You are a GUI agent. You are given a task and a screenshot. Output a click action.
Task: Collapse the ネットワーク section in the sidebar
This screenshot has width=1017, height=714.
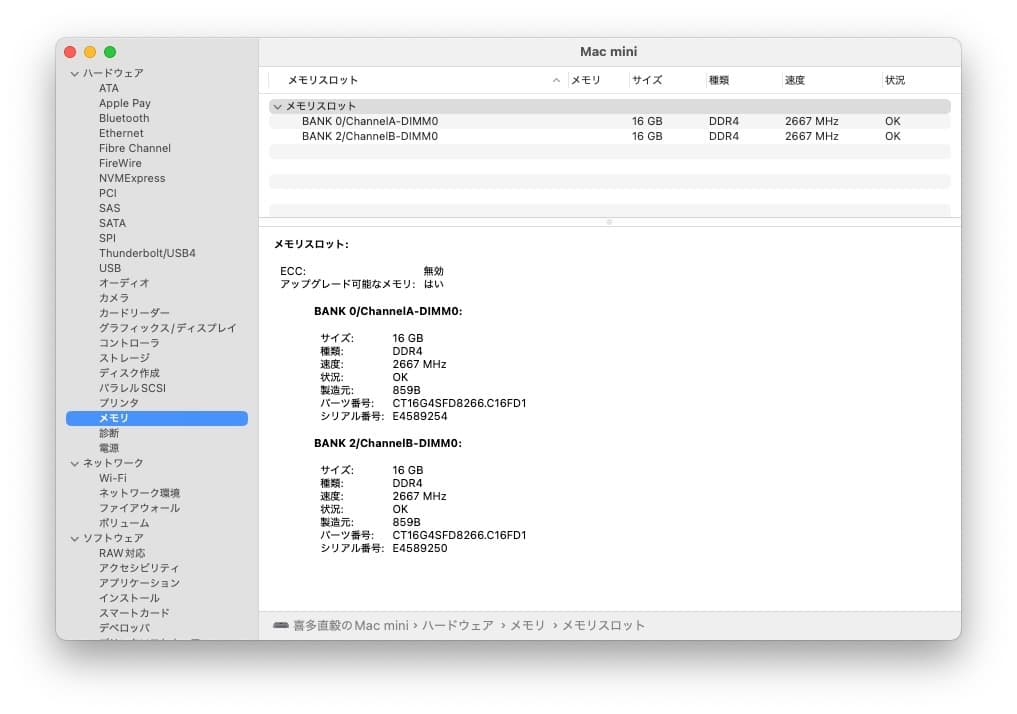tap(74, 462)
